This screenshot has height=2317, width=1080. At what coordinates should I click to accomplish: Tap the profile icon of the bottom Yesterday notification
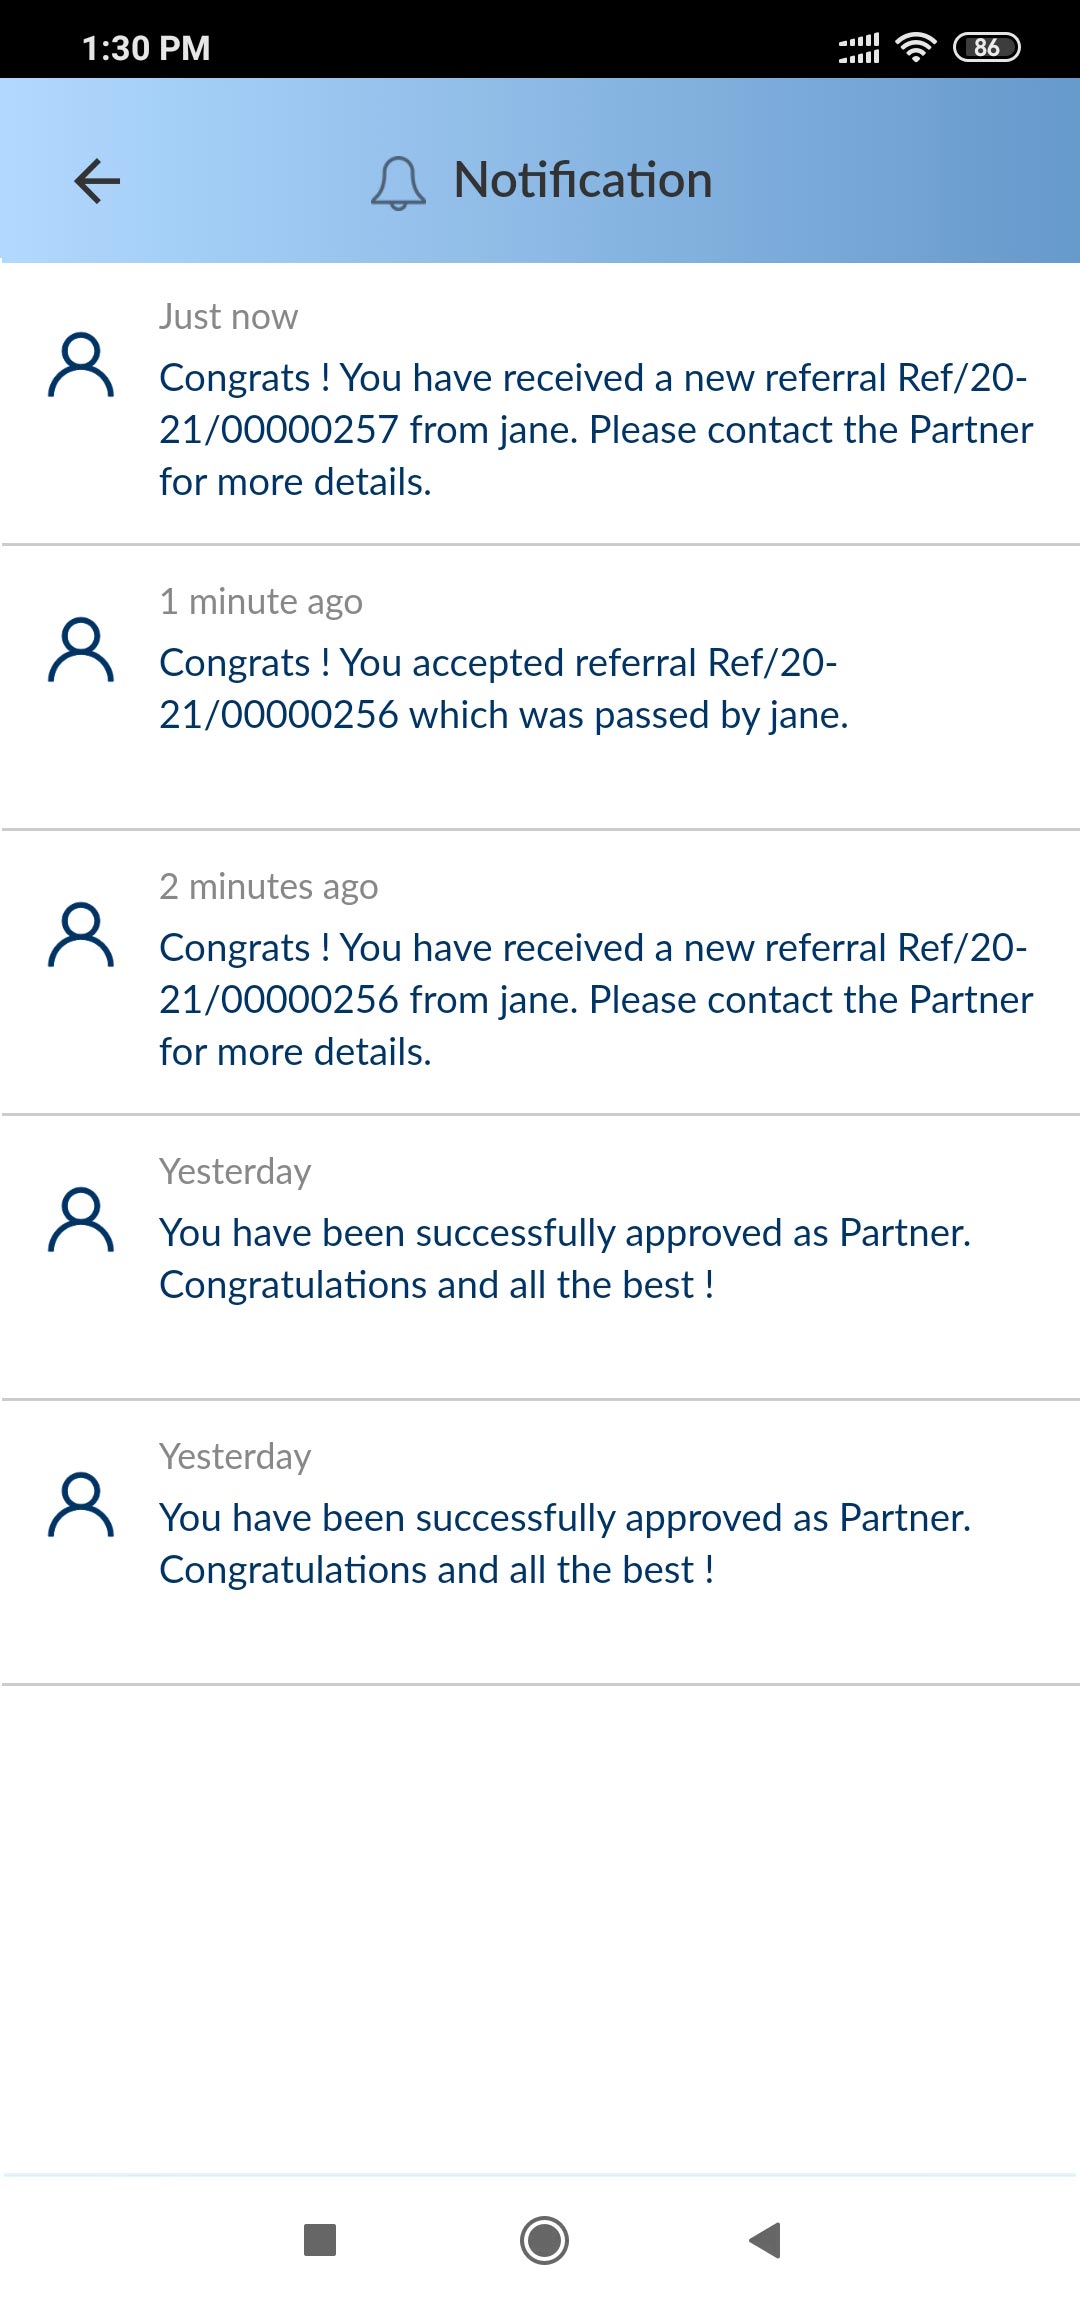tap(81, 1505)
